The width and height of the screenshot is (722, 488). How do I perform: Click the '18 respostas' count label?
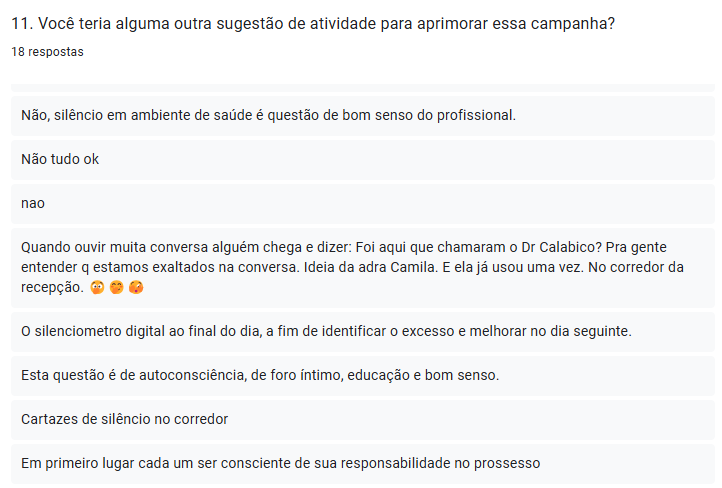[x=48, y=51]
